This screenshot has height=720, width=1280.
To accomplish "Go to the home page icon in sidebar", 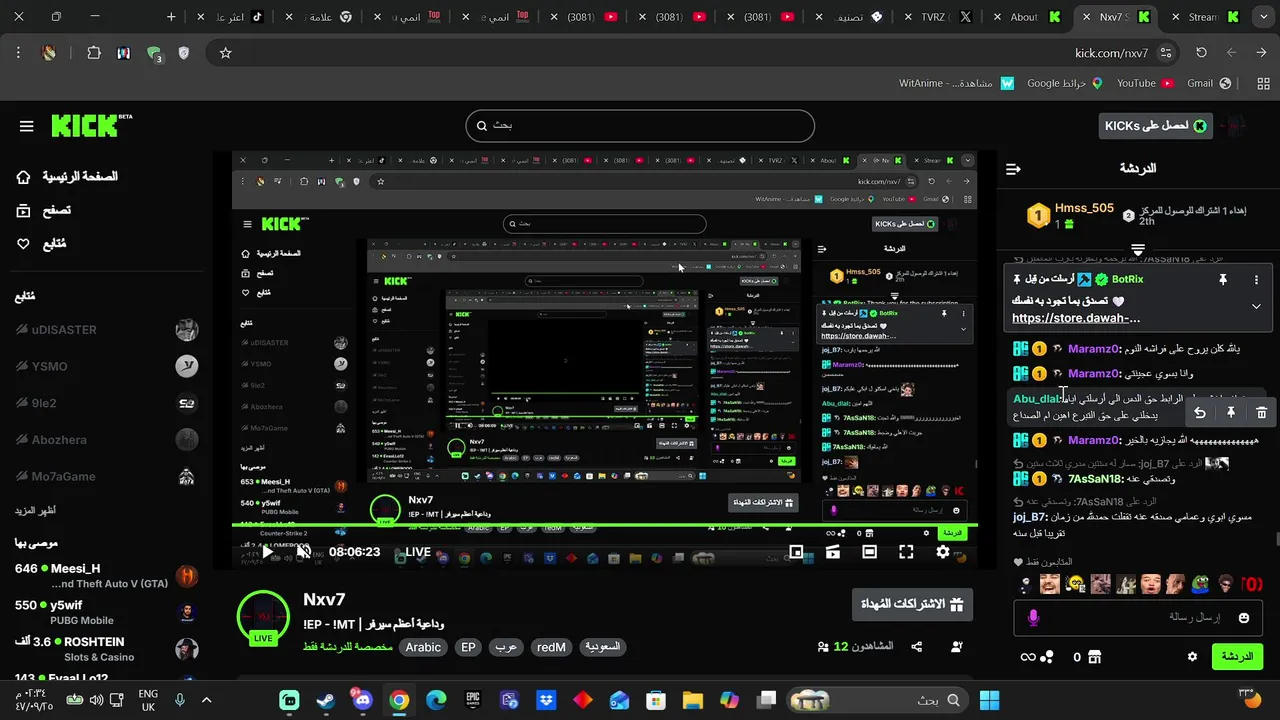I will pos(23,177).
